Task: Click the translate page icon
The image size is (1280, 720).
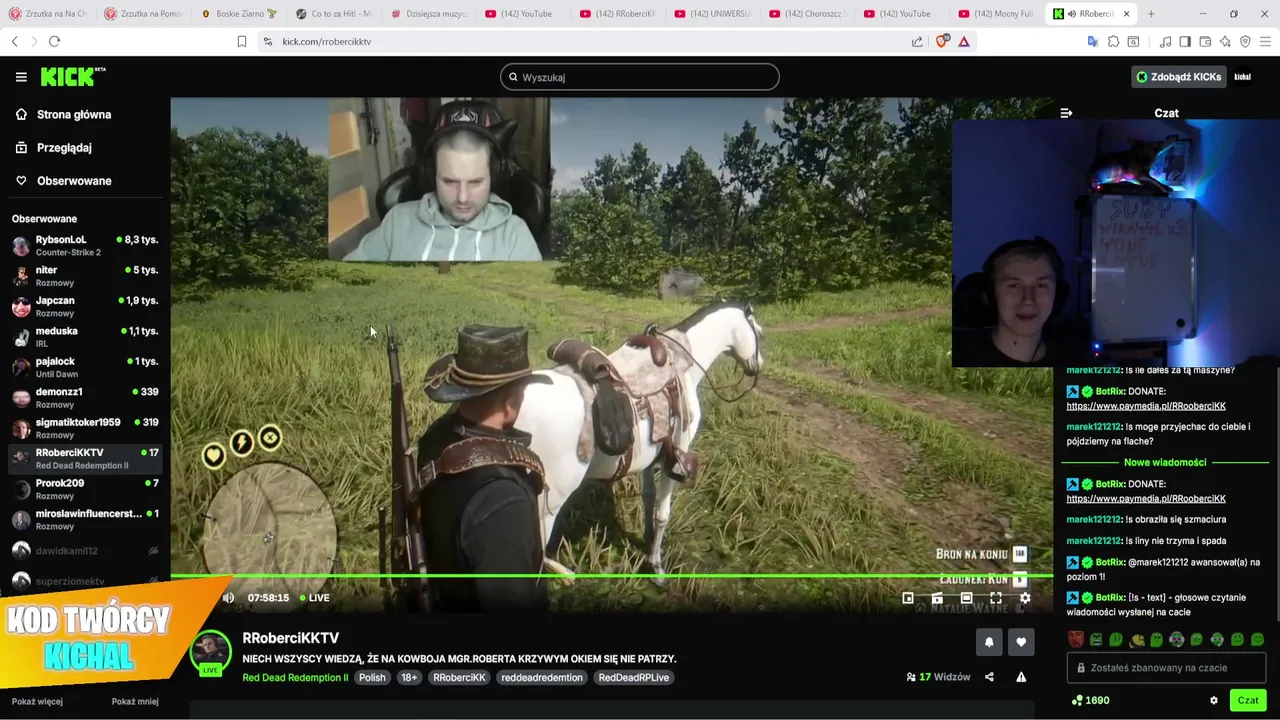Action: (x=1093, y=41)
